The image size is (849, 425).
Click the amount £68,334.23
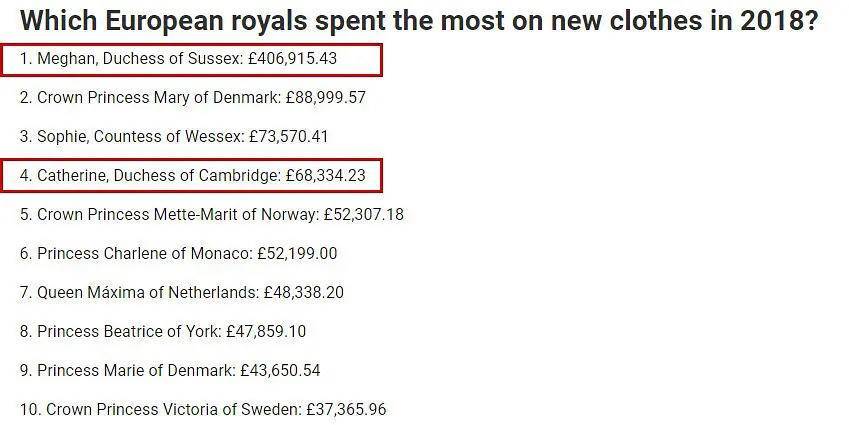click(326, 176)
